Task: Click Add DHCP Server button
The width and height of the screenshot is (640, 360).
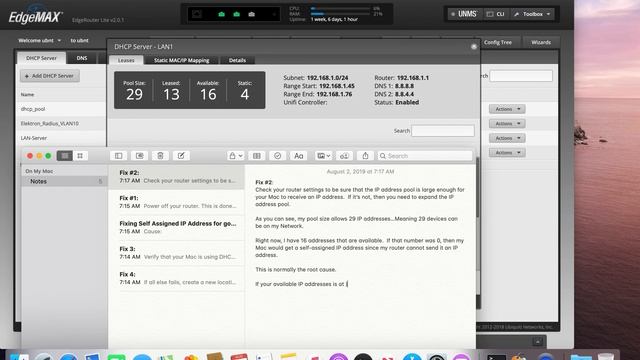Action: pyautogui.click(x=49, y=76)
